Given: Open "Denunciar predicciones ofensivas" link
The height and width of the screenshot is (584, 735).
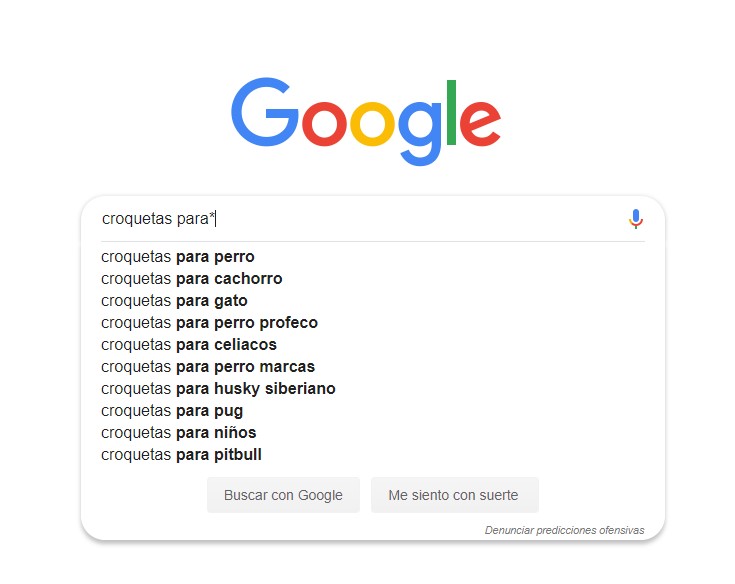Looking at the screenshot, I should (x=564, y=530).
